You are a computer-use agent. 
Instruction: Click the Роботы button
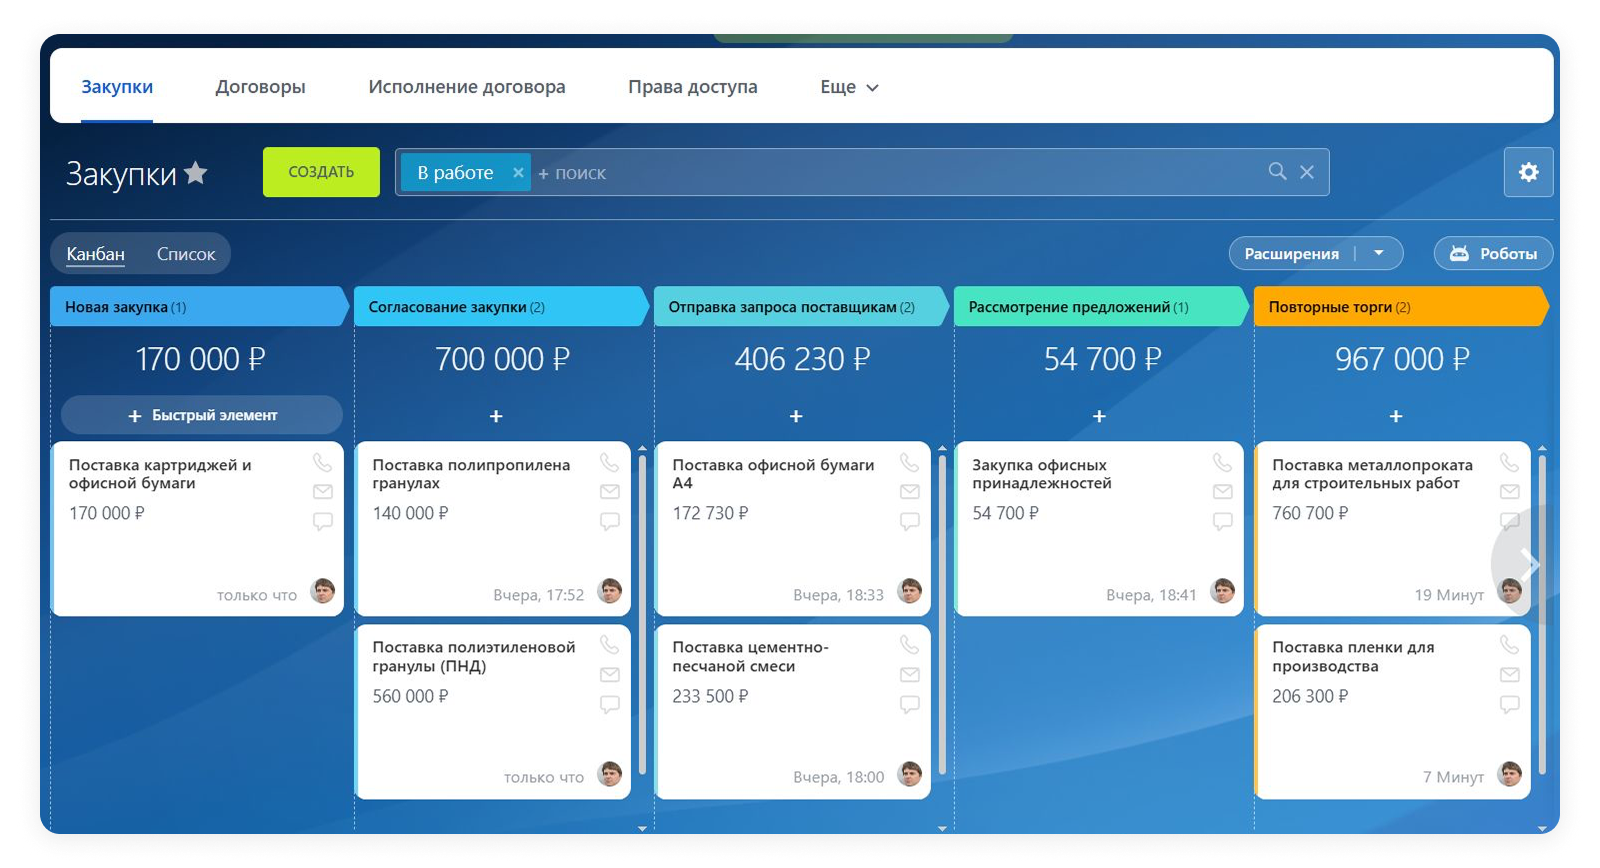(x=1493, y=253)
